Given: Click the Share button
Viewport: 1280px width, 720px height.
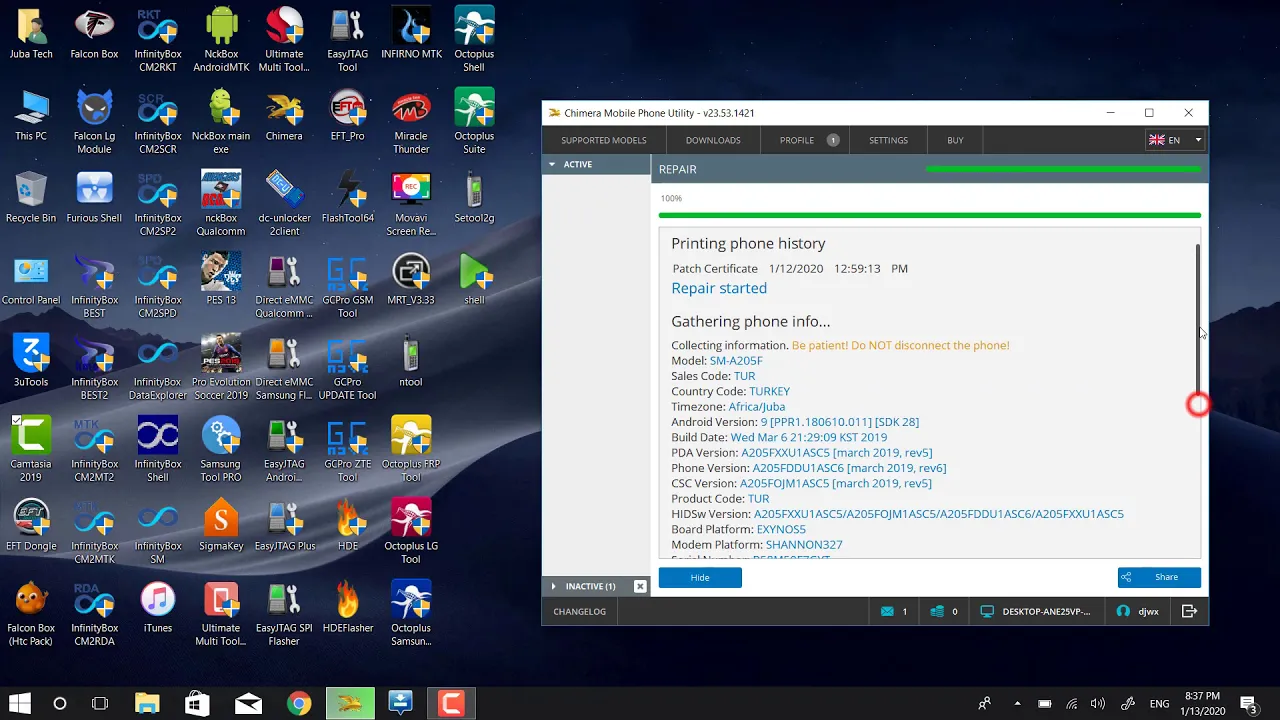Looking at the screenshot, I should (x=1159, y=577).
